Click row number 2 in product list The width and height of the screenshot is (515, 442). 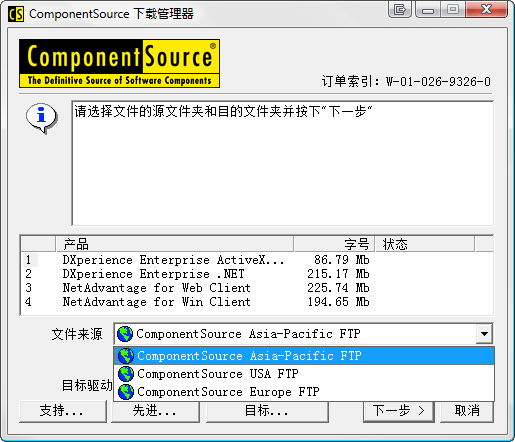pos(28,274)
